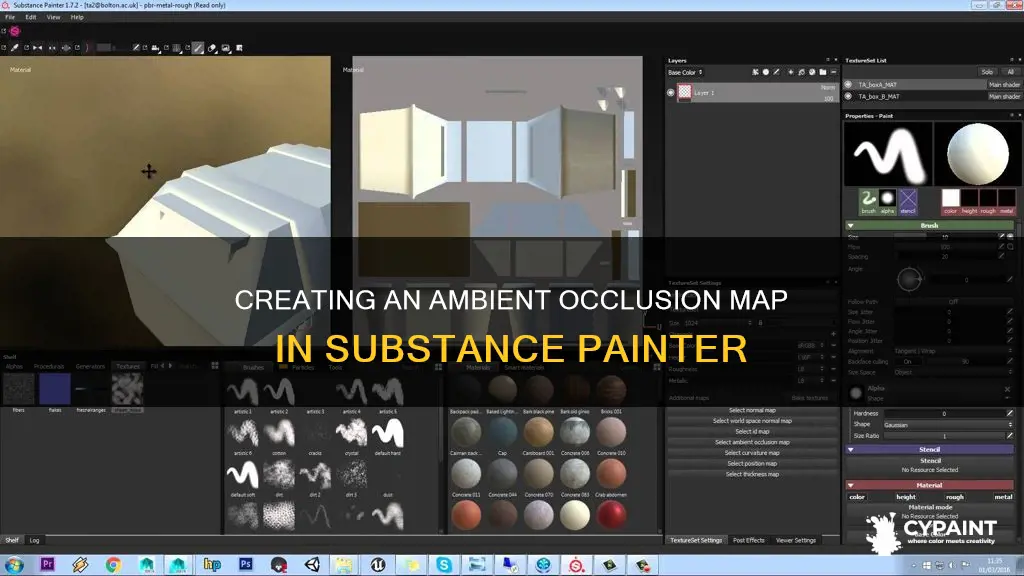This screenshot has height=576, width=1024.
Task: Select the default soft brush preset
Action: 243,477
